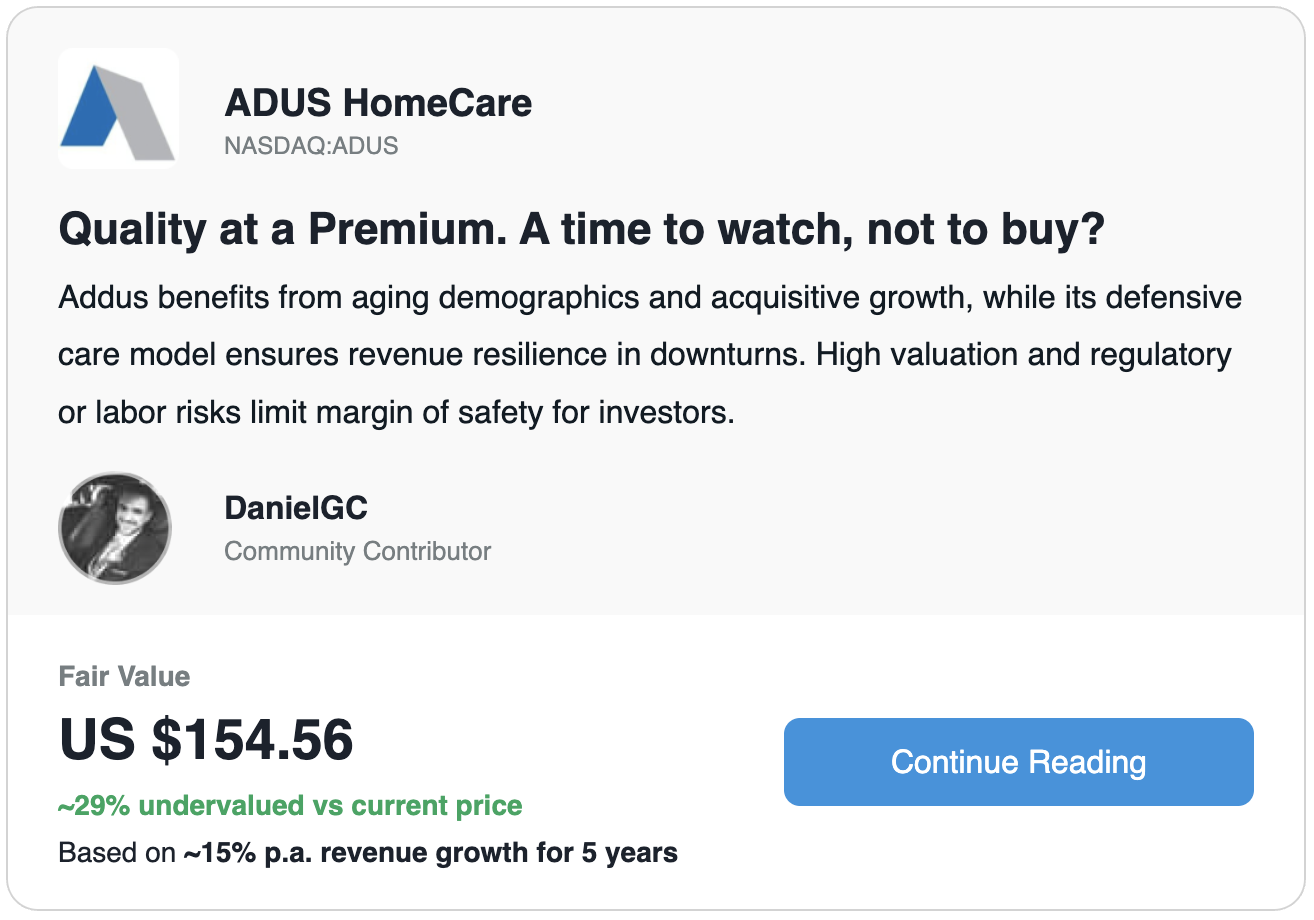The width and height of the screenshot is (1314, 920).
Task: Open the ADUS HomeCare company name
Action: (378, 102)
